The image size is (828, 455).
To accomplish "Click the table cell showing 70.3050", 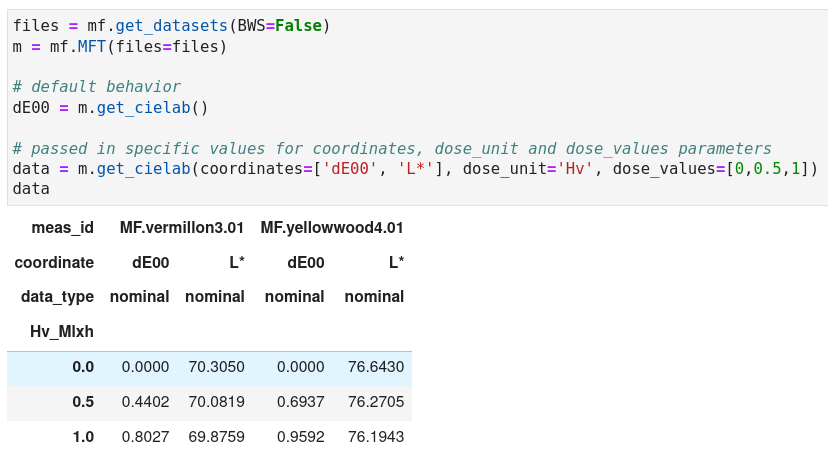I will coord(216,367).
